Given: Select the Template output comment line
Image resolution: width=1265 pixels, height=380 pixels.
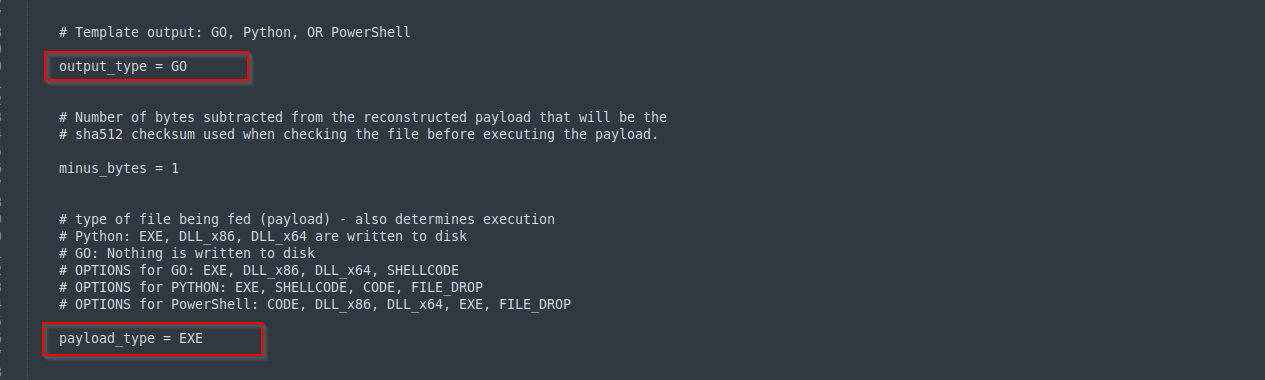Looking at the screenshot, I should click(235, 32).
